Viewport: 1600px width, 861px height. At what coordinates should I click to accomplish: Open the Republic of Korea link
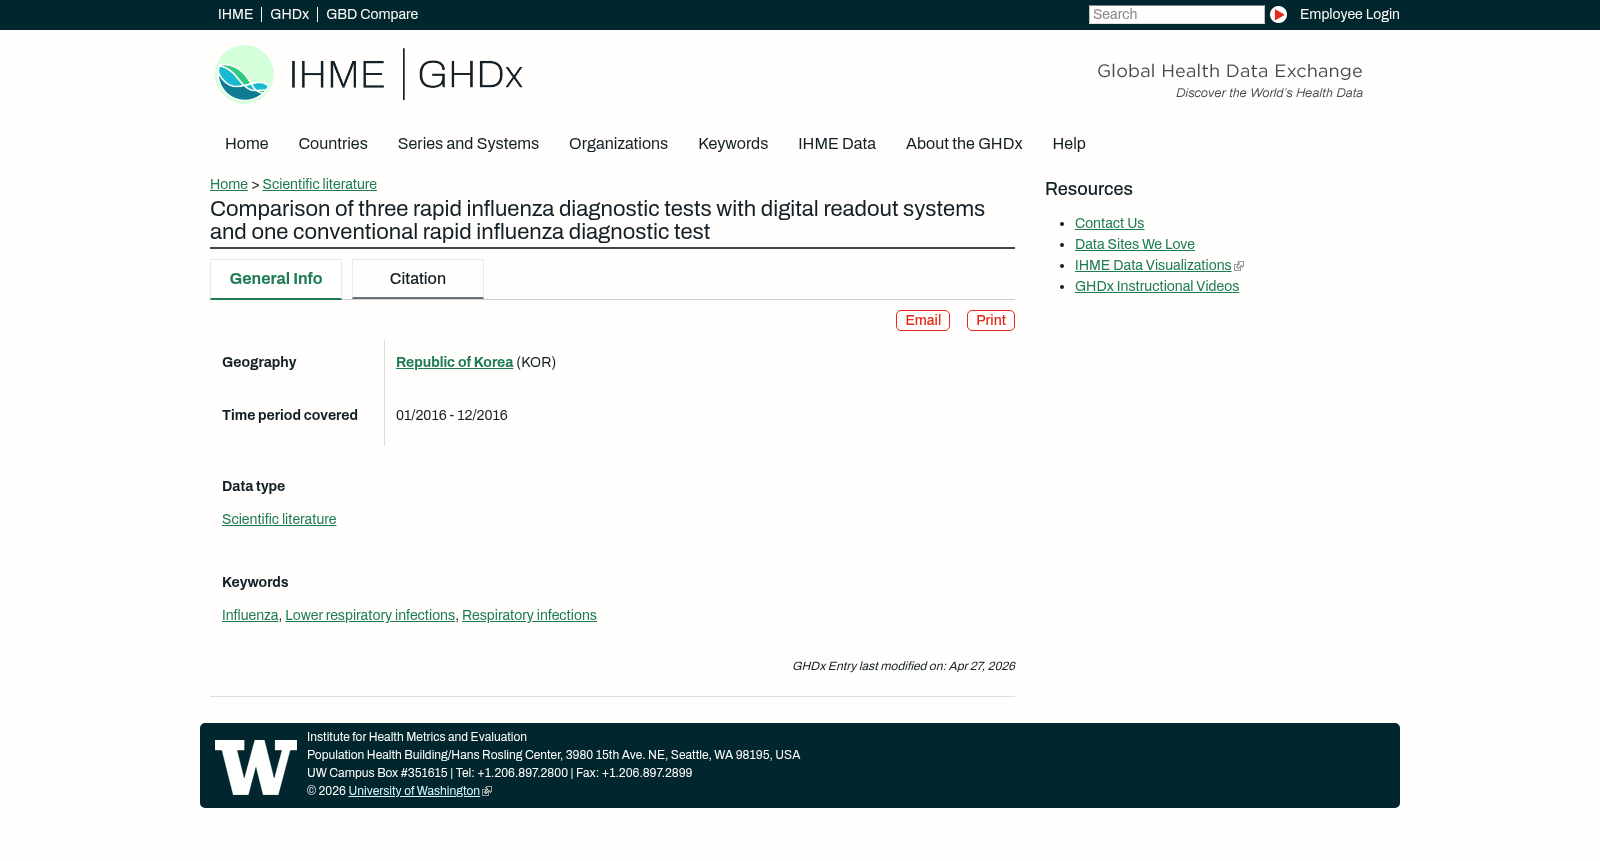(x=454, y=362)
